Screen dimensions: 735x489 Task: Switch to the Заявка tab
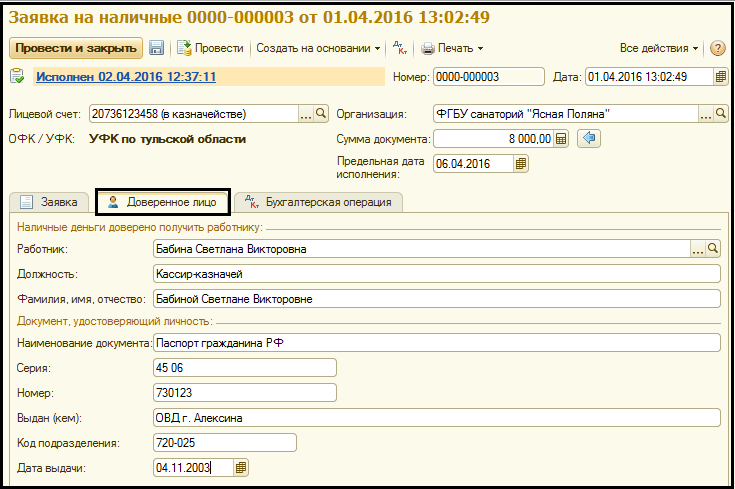tap(49, 202)
